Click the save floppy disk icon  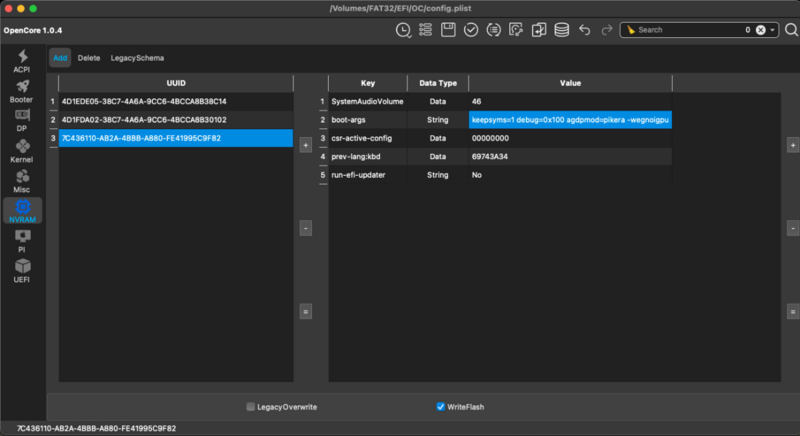click(449, 30)
